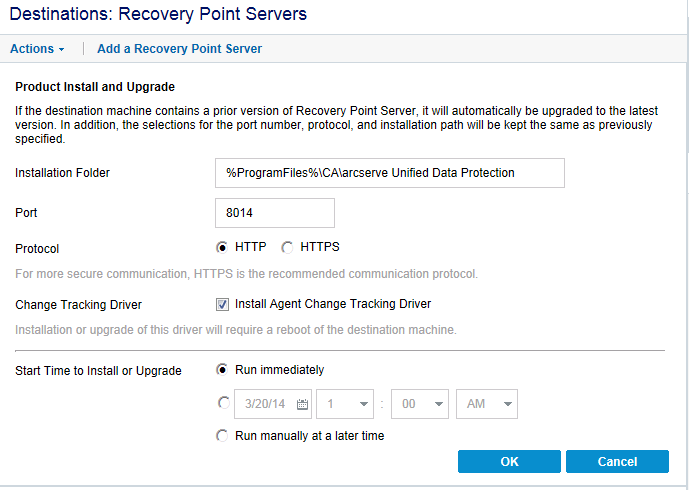Choose Run manually at a later time
The image size is (689, 490).
[x=222, y=436]
